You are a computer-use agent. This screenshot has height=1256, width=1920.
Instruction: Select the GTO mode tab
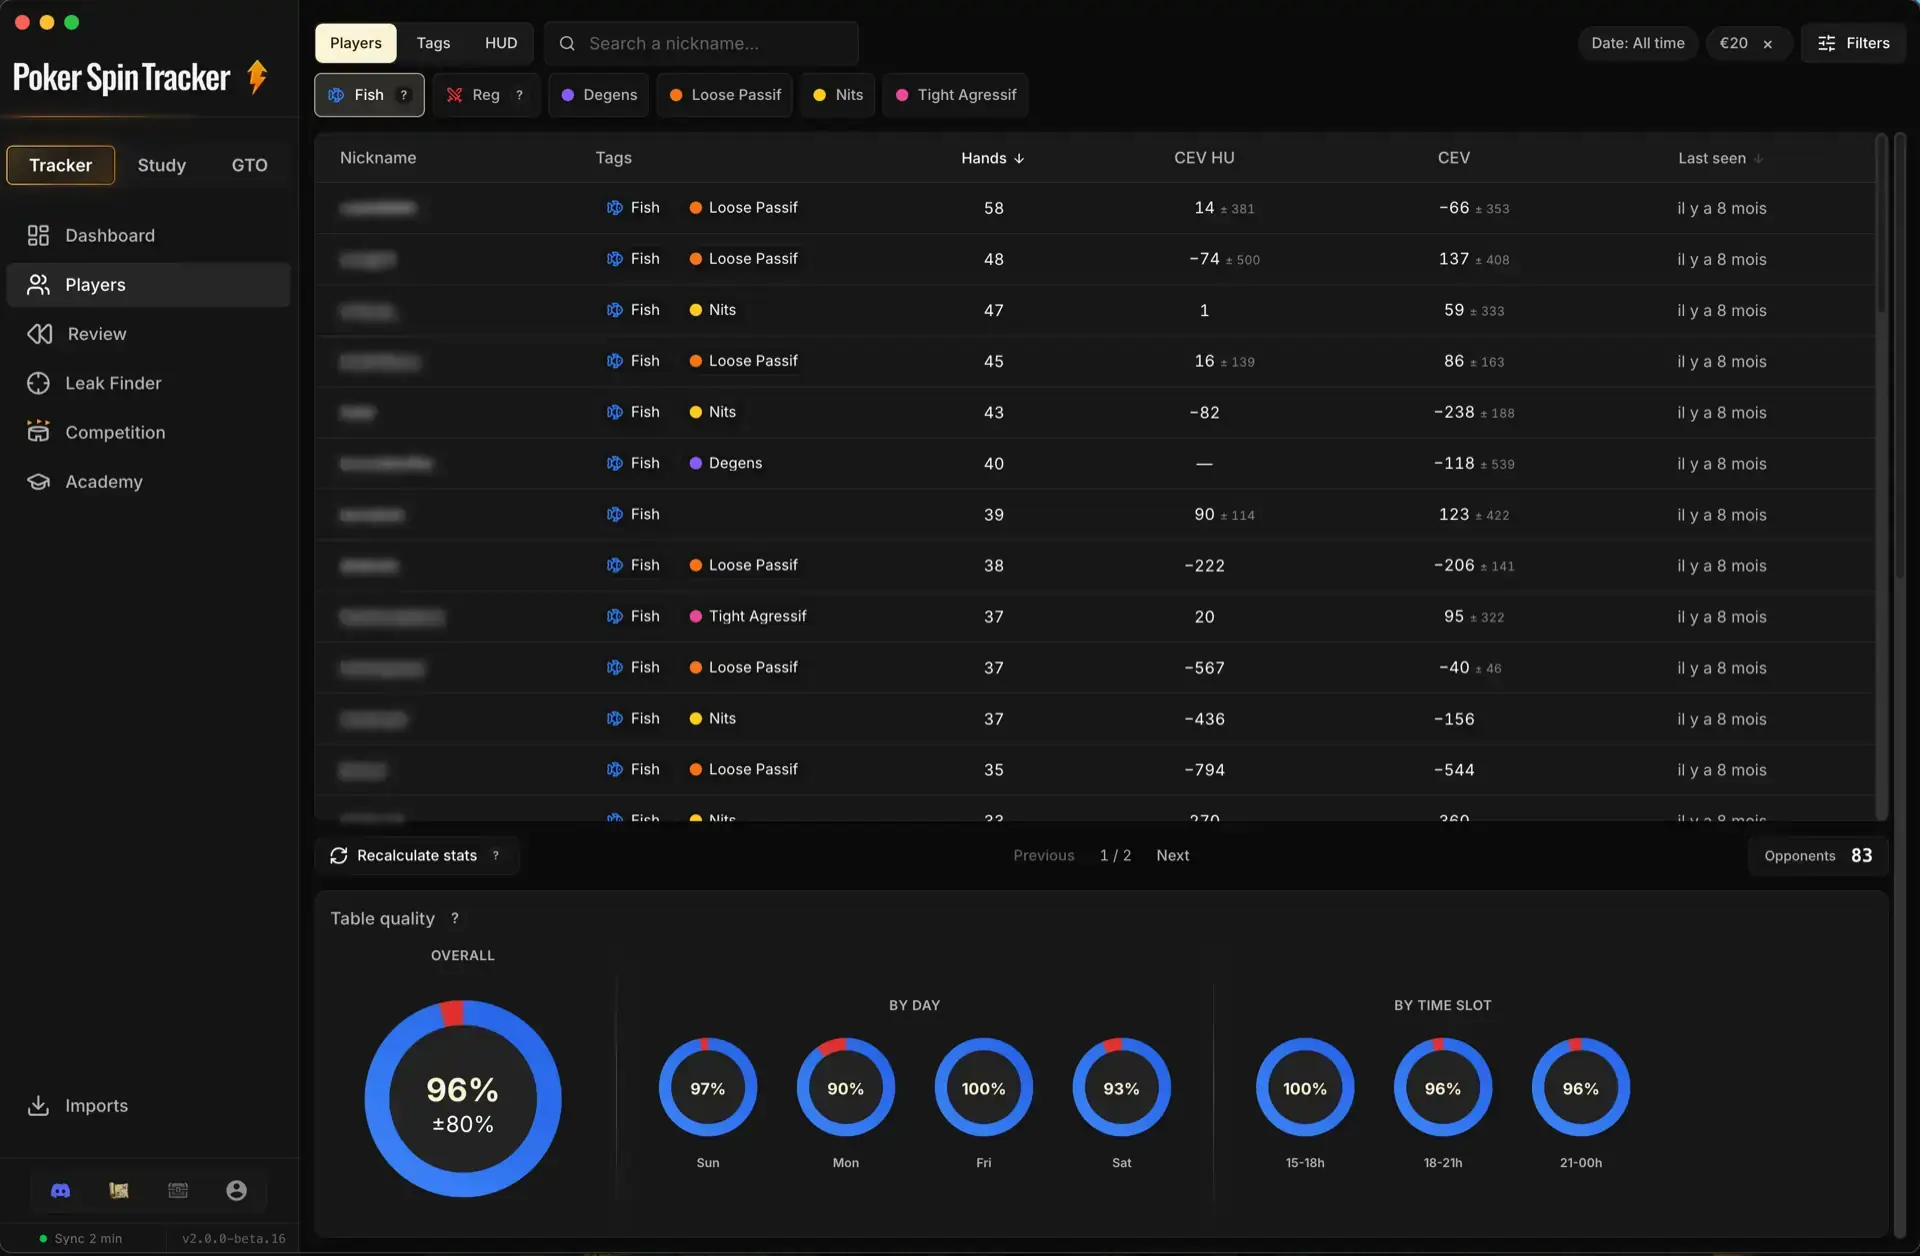(250, 165)
